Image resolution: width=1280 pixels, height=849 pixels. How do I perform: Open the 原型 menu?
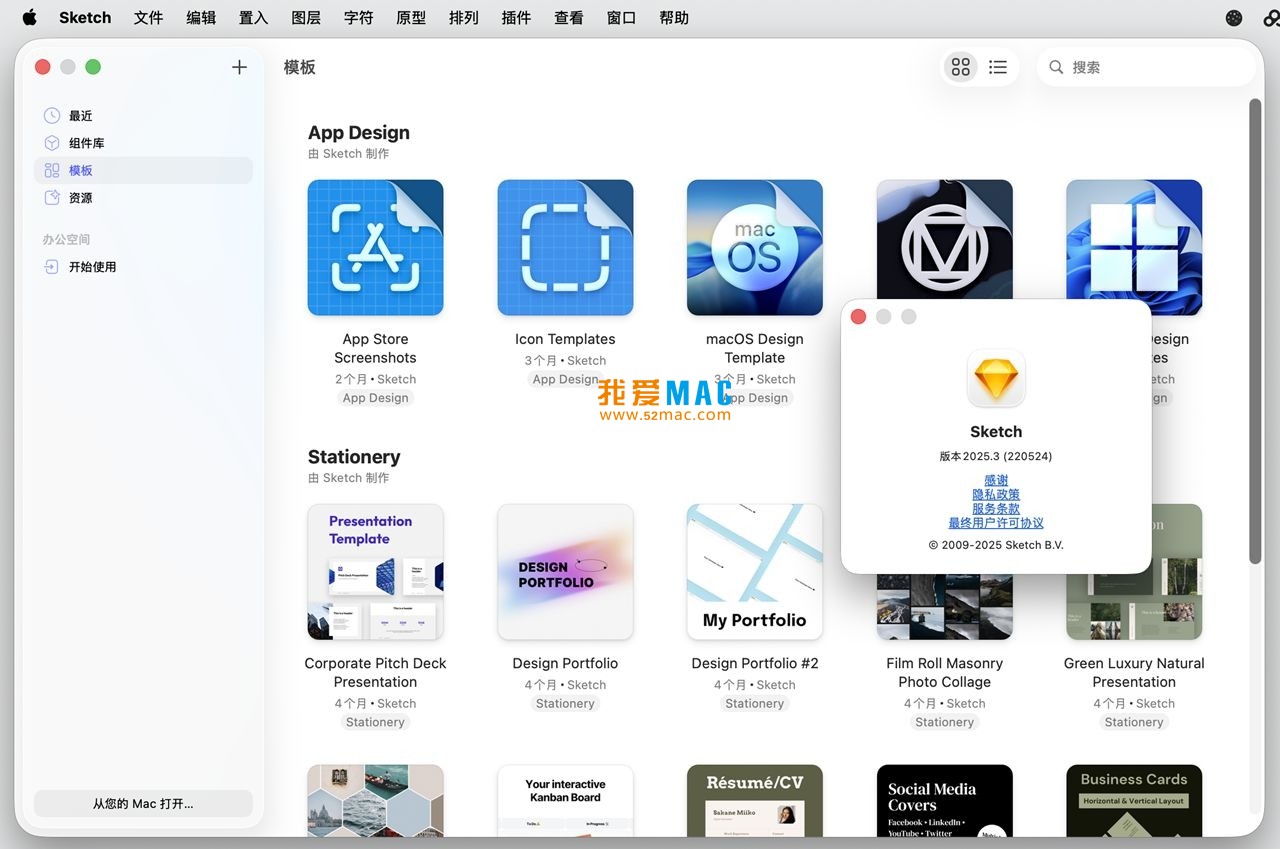(x=410, y=17)
